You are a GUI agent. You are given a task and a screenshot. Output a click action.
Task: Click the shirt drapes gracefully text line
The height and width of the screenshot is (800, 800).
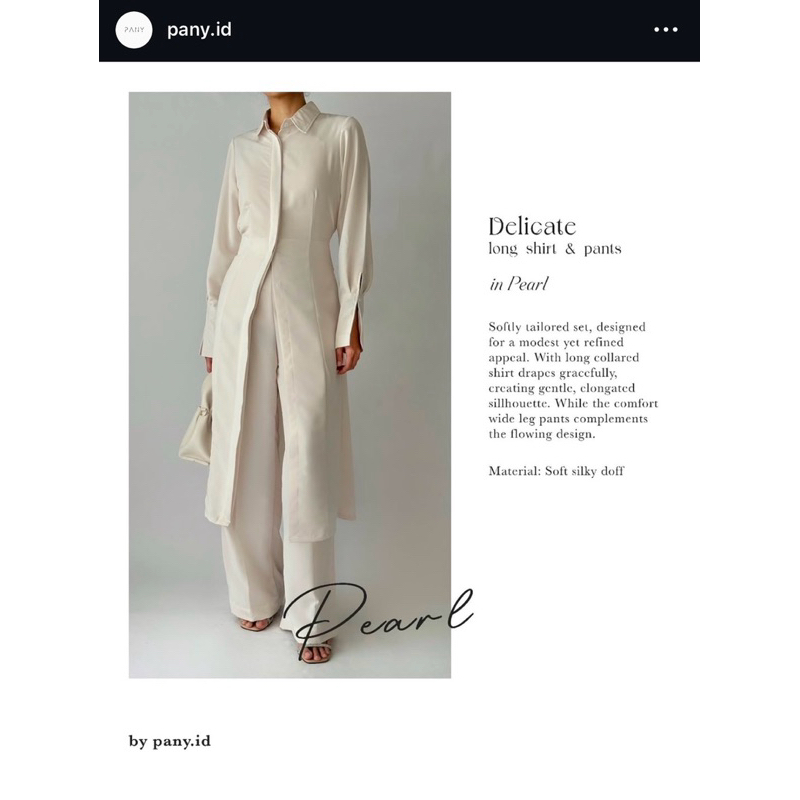click(553, 373)
